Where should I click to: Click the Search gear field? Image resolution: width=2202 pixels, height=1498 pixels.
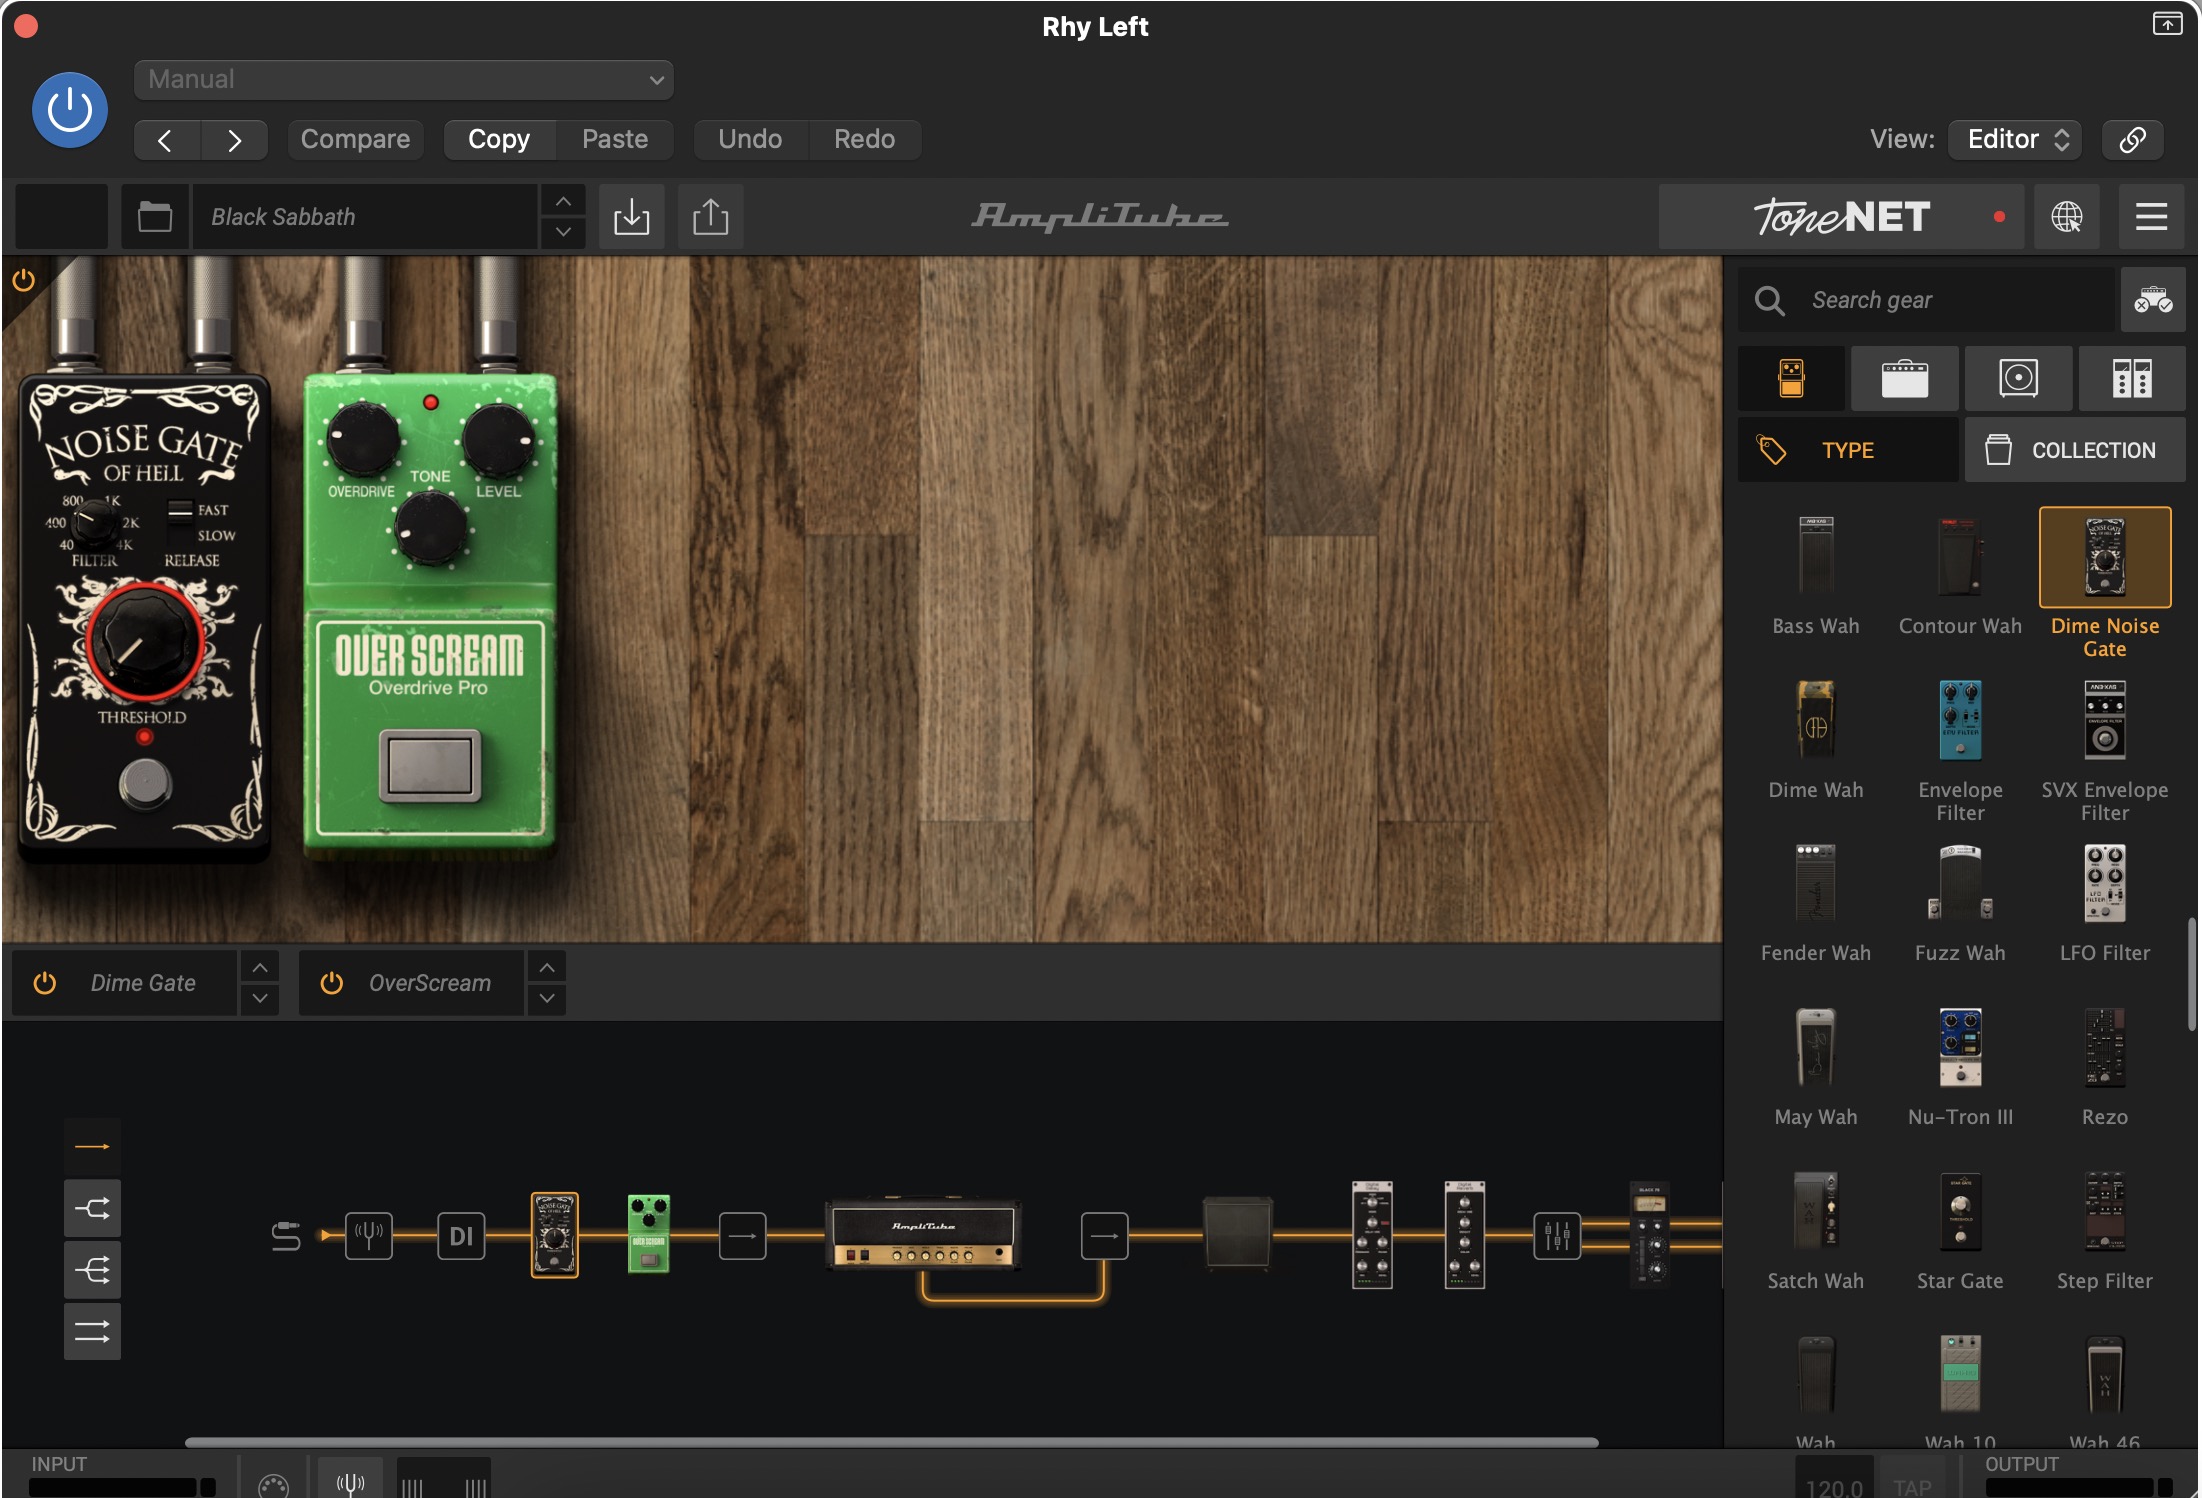(x=1927, y=300)
